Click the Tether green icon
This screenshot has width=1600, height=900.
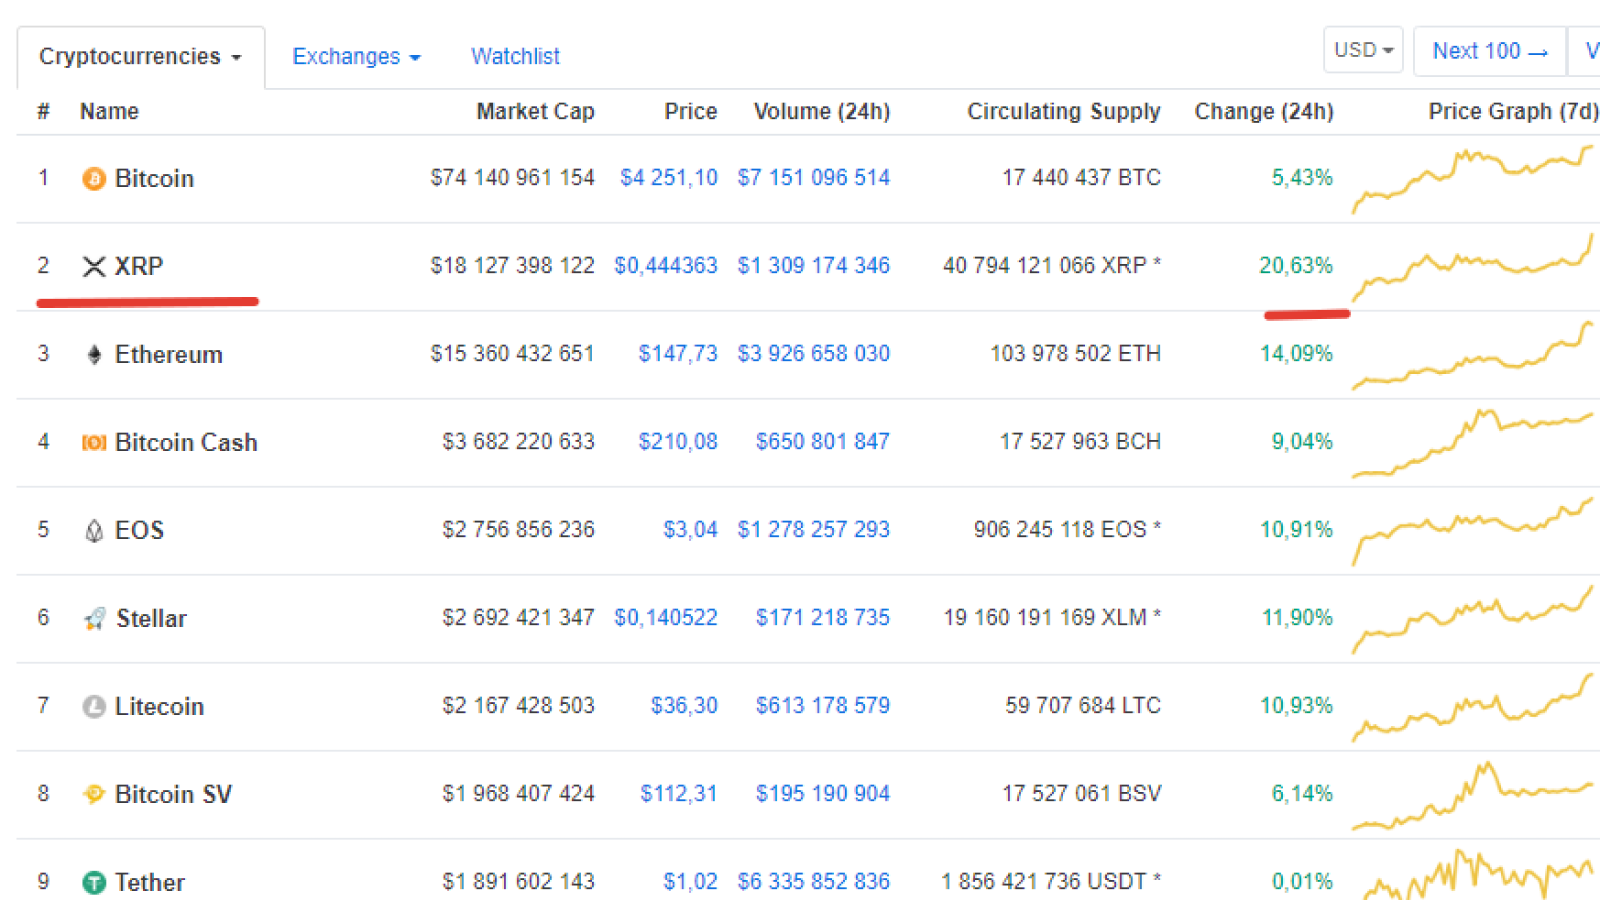pyautogui.click(x=94, y=883)
